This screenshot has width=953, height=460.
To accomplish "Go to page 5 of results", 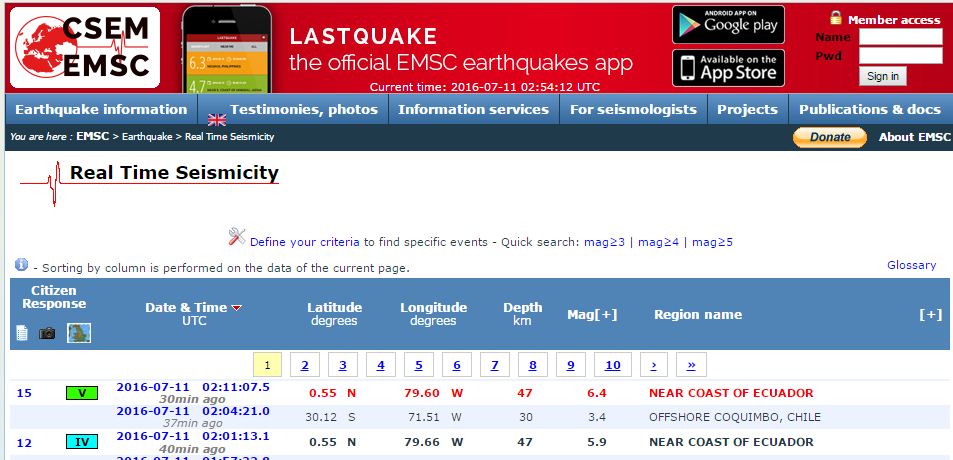I will click(418, 365).
